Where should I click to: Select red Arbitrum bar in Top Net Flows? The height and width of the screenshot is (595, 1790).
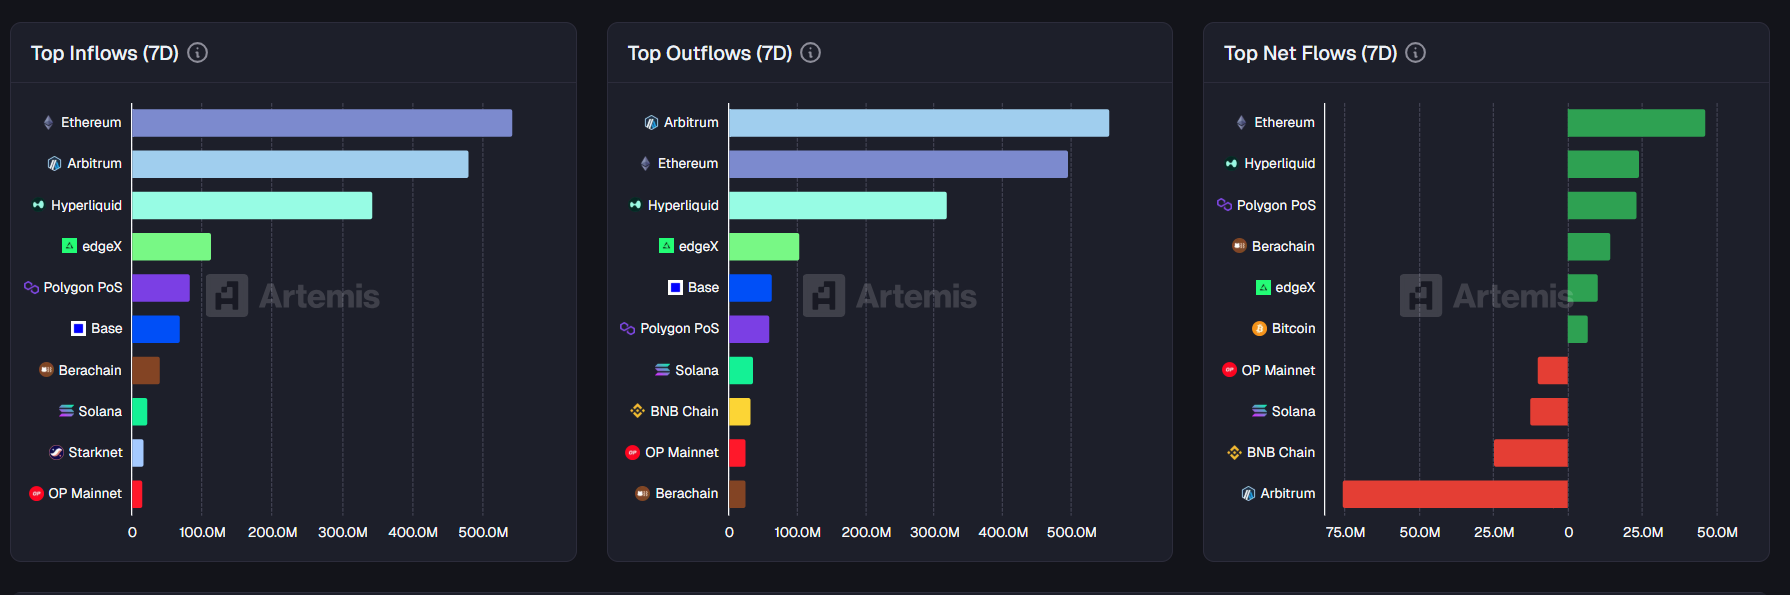click(x=1454, y=494)
